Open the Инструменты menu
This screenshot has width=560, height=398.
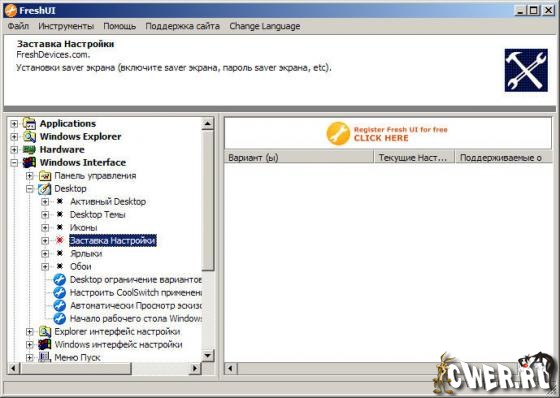click(66, 26)
